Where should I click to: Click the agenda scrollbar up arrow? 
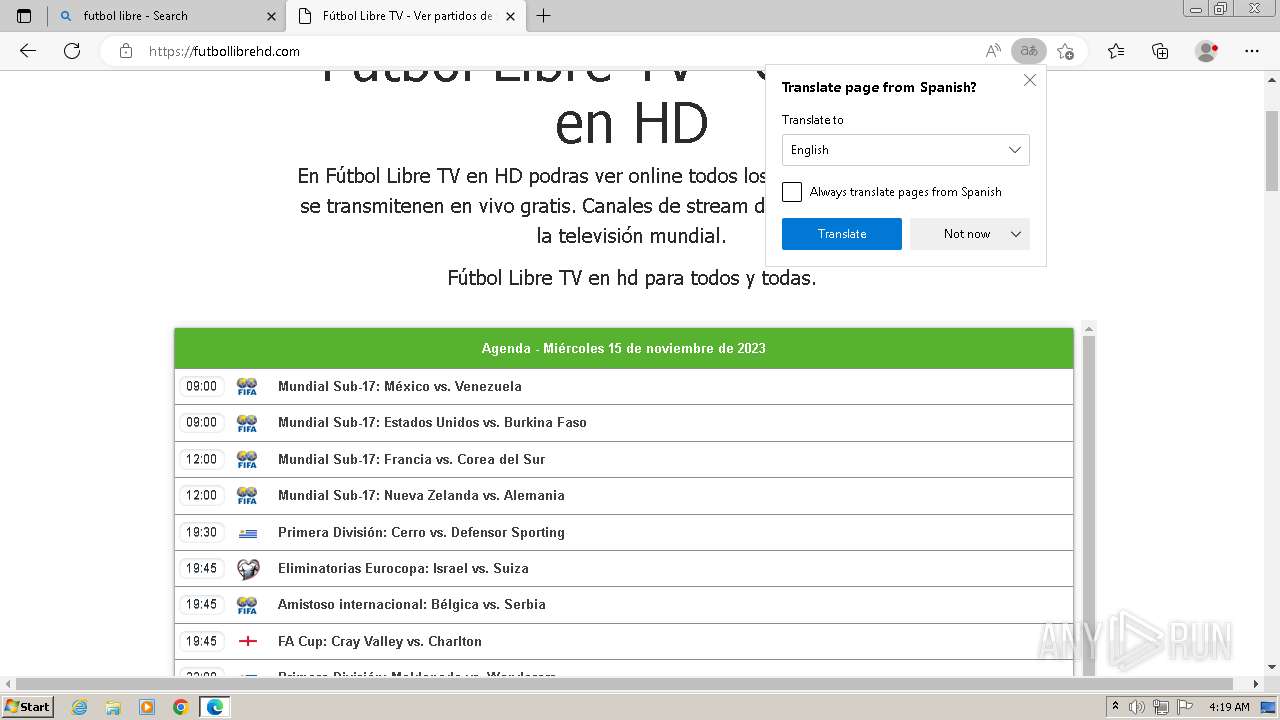point(1089,328)
